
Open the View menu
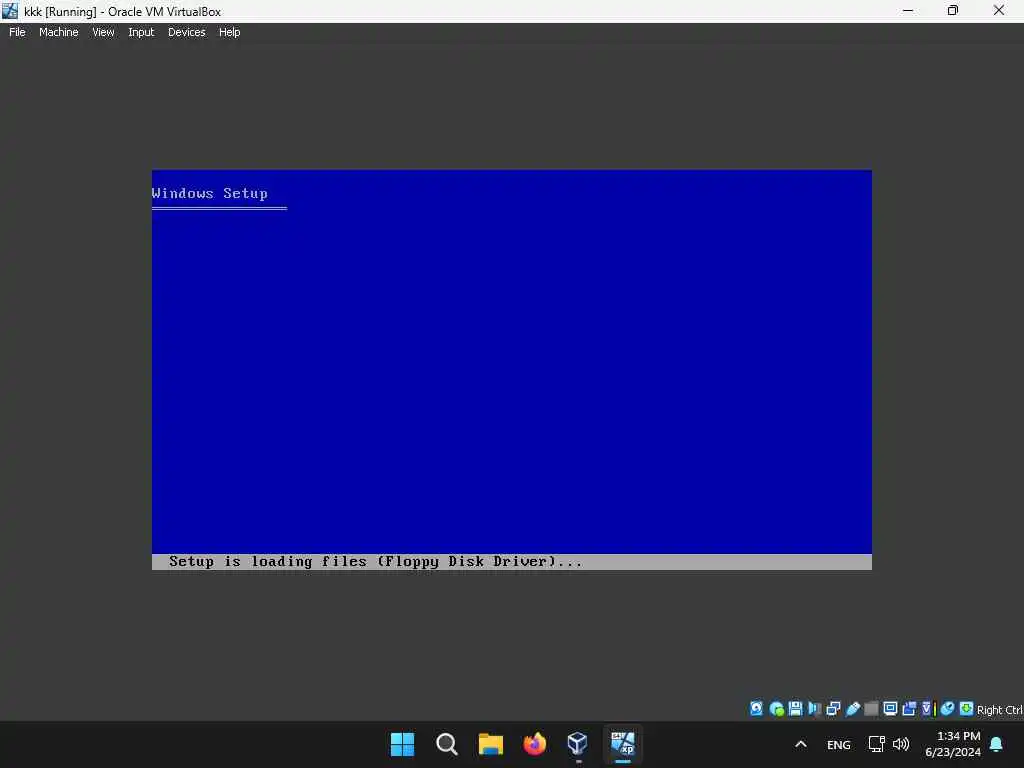103,32
